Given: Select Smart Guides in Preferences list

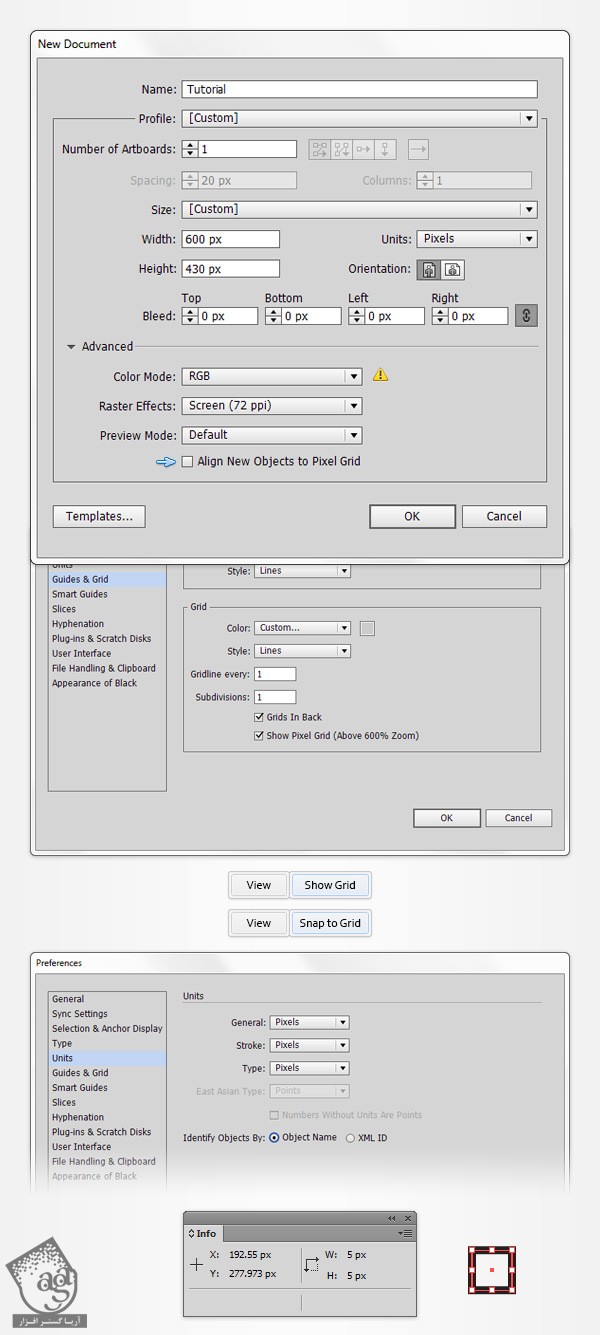Looking at the screenshot, I should point(80,1088).
